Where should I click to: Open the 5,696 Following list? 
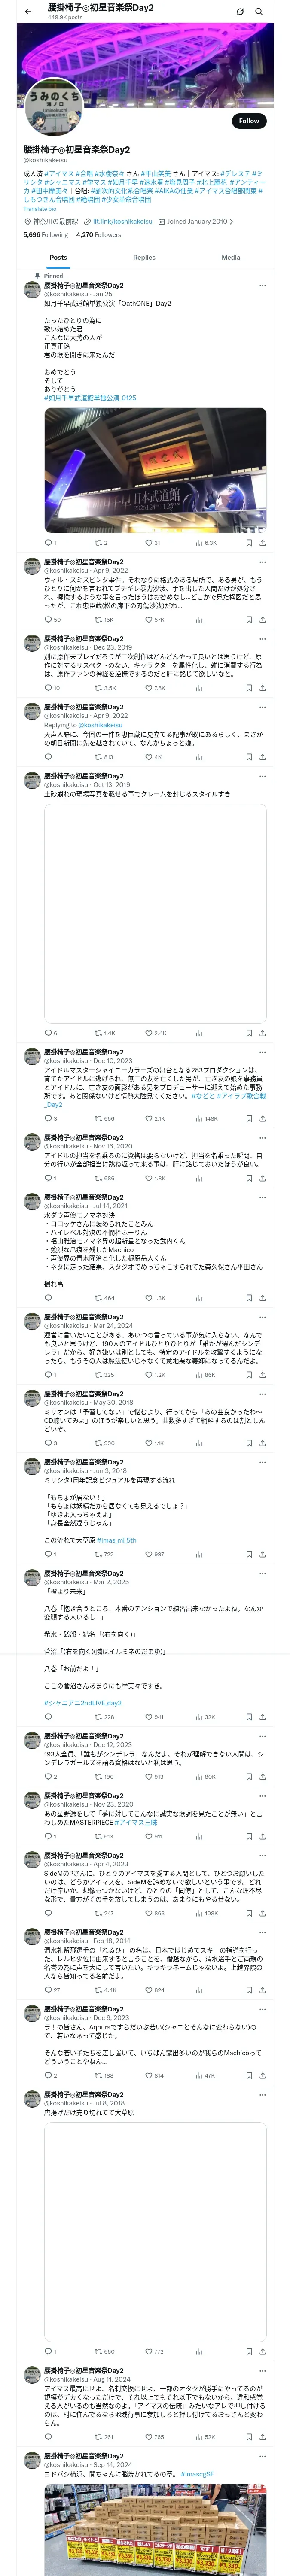pos(46,235)
